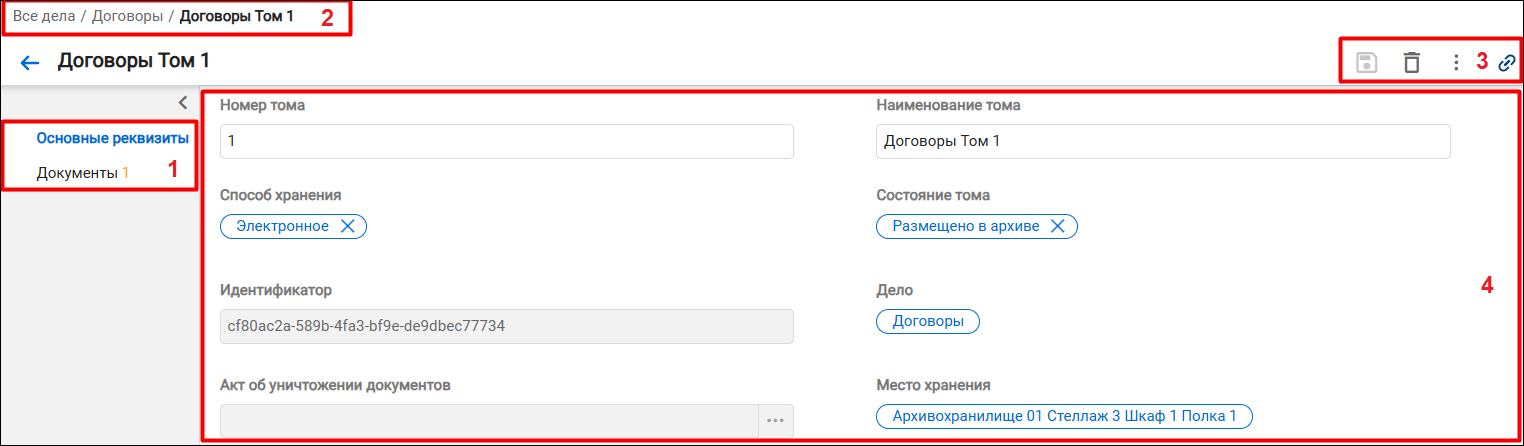Click the Номер тома input field
The width and height of the screenshot is (1524, 446).
point(506,141)
